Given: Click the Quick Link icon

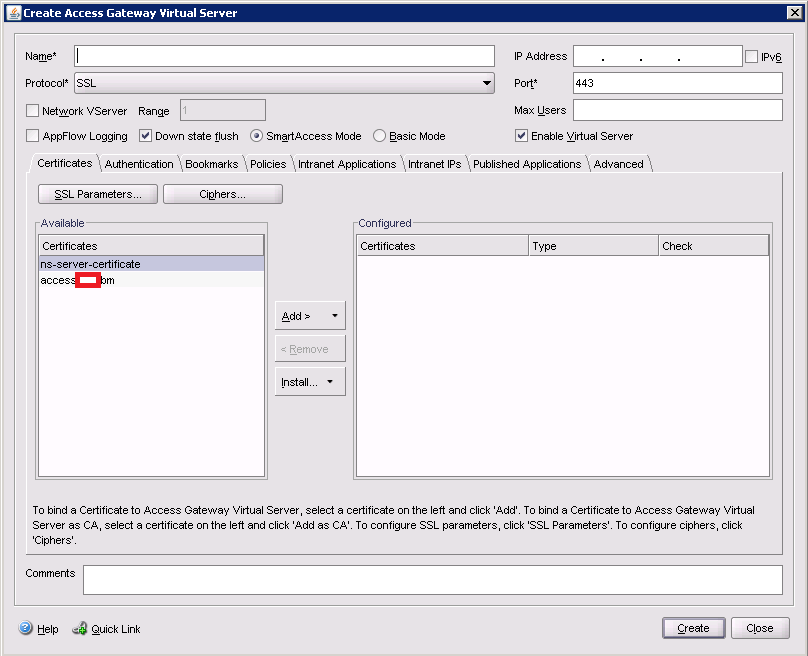Looking at the screenshot, I should pos(80,628).
